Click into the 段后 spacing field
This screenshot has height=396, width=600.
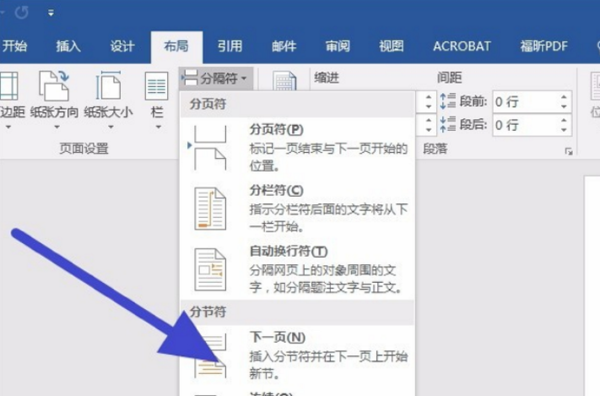point(525,125)
